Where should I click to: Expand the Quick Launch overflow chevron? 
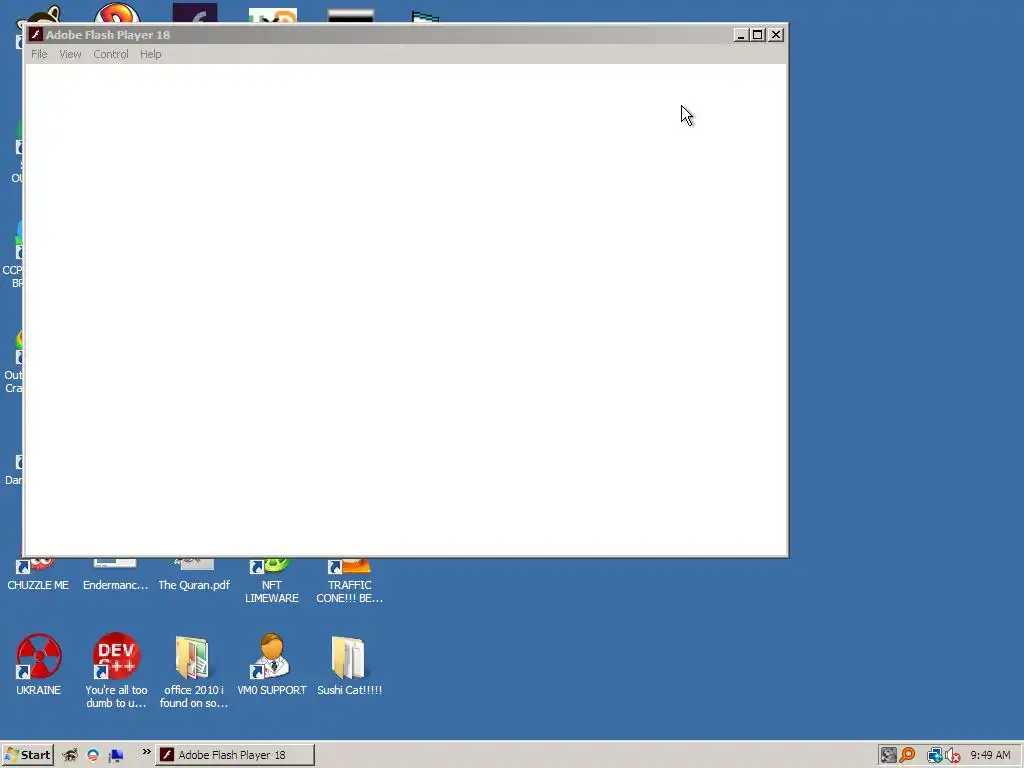point(146,752)
